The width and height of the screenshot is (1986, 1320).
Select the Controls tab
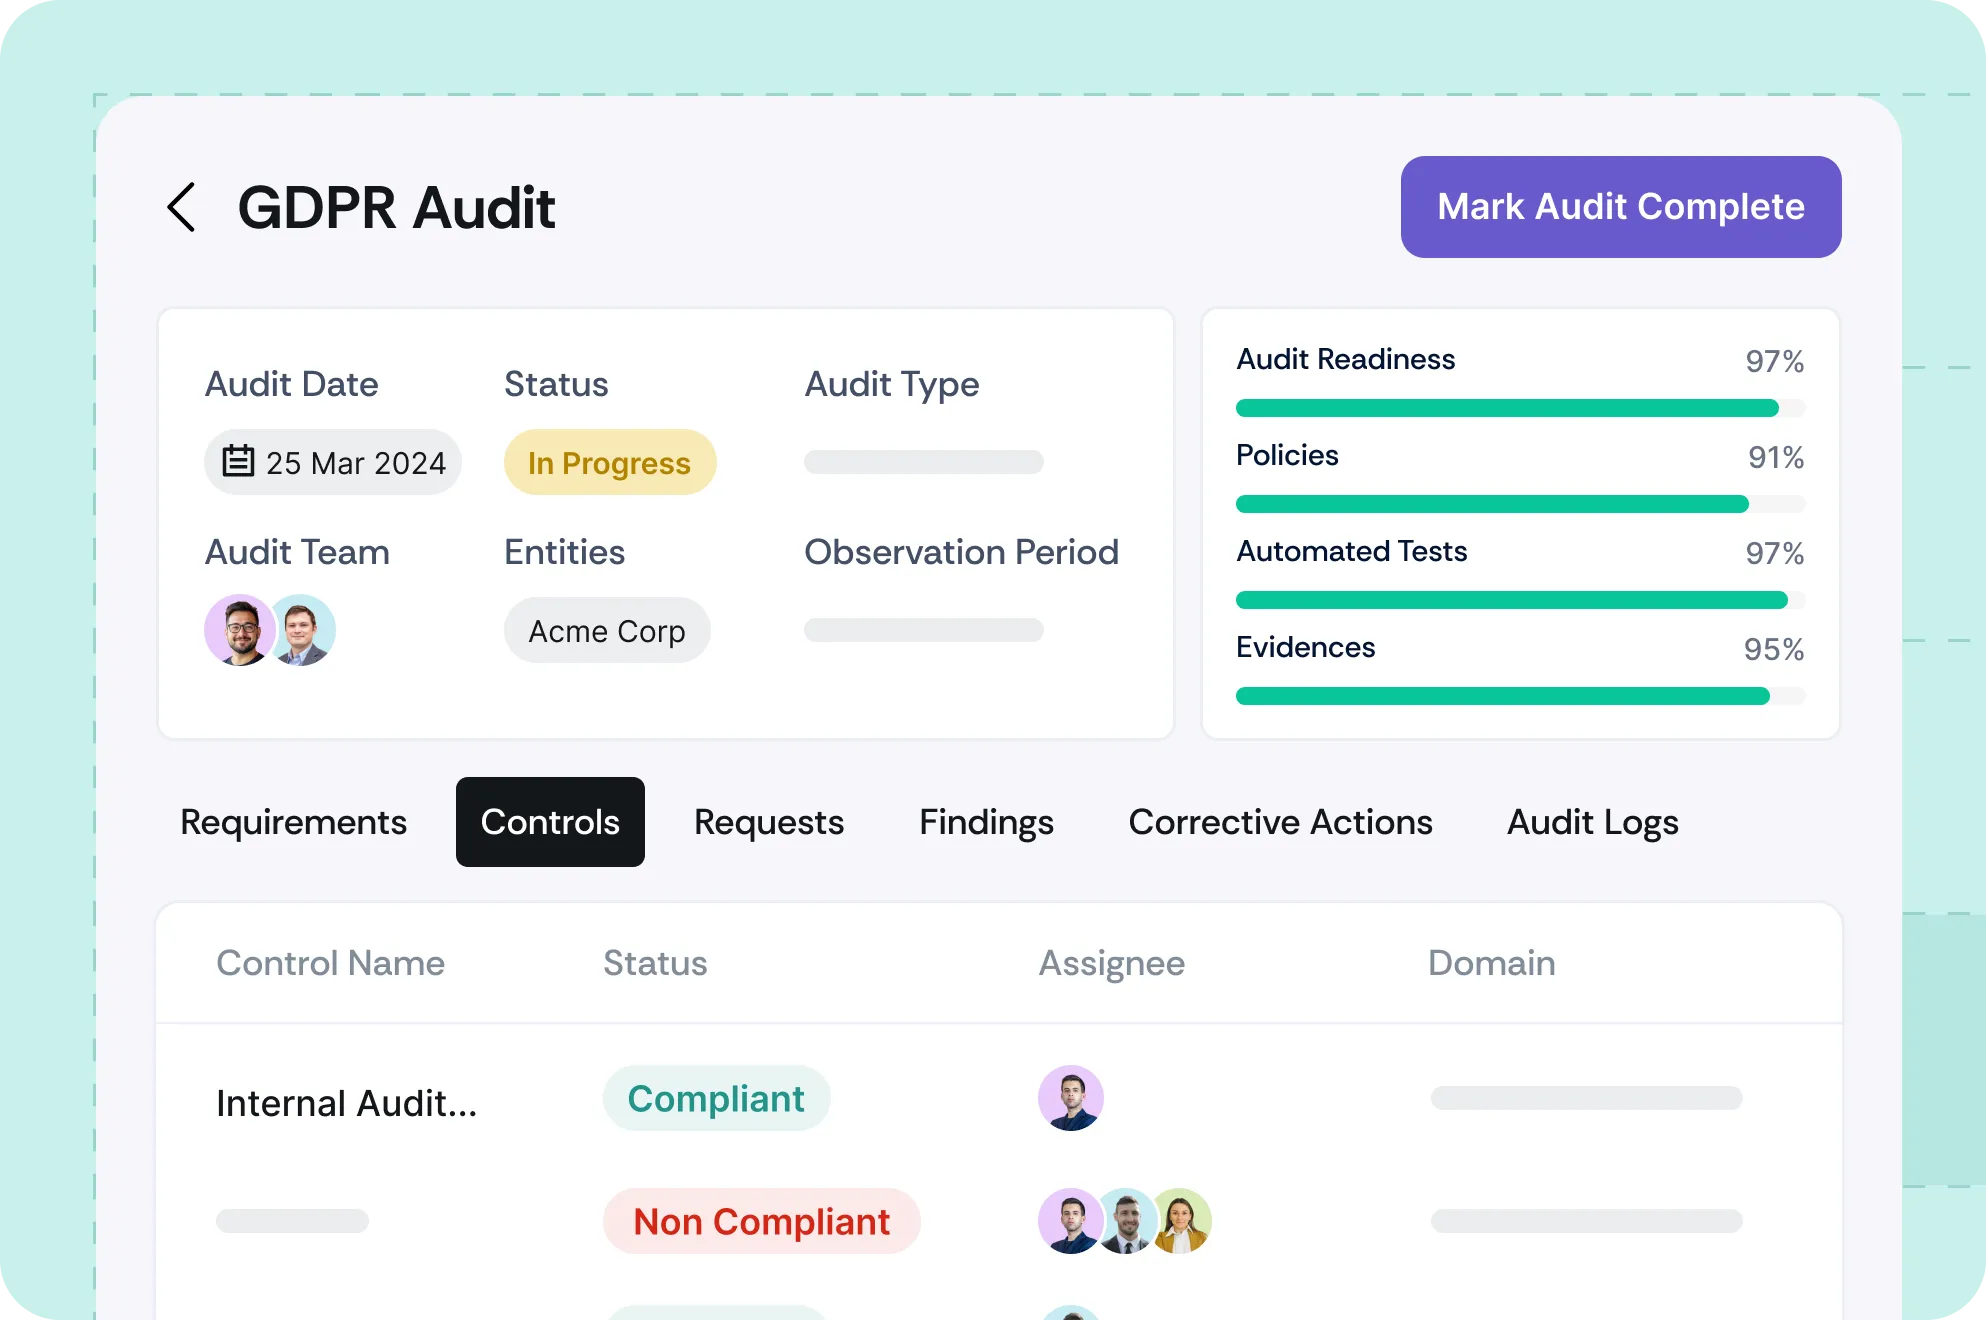[550, 822]
